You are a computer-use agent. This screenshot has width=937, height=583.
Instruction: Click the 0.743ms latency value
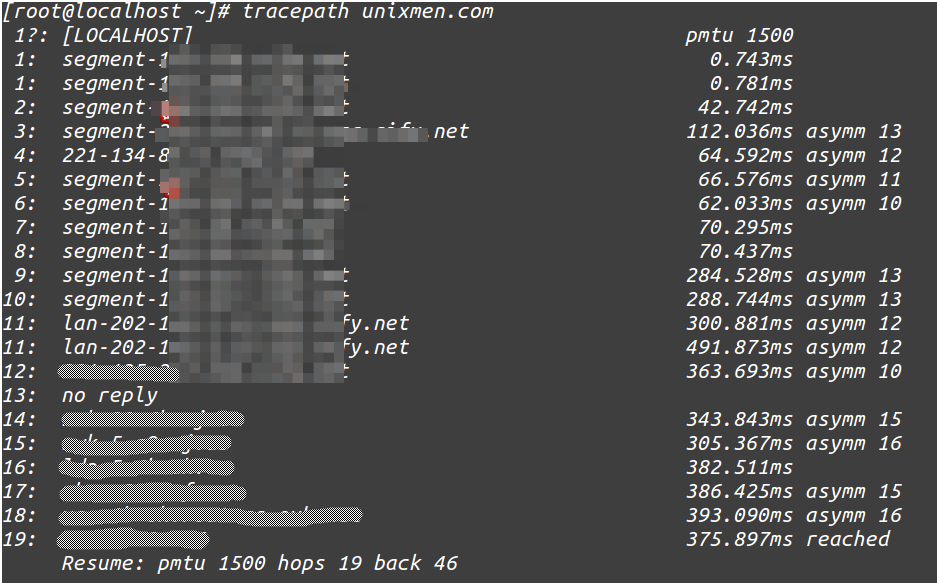(751, 59)
